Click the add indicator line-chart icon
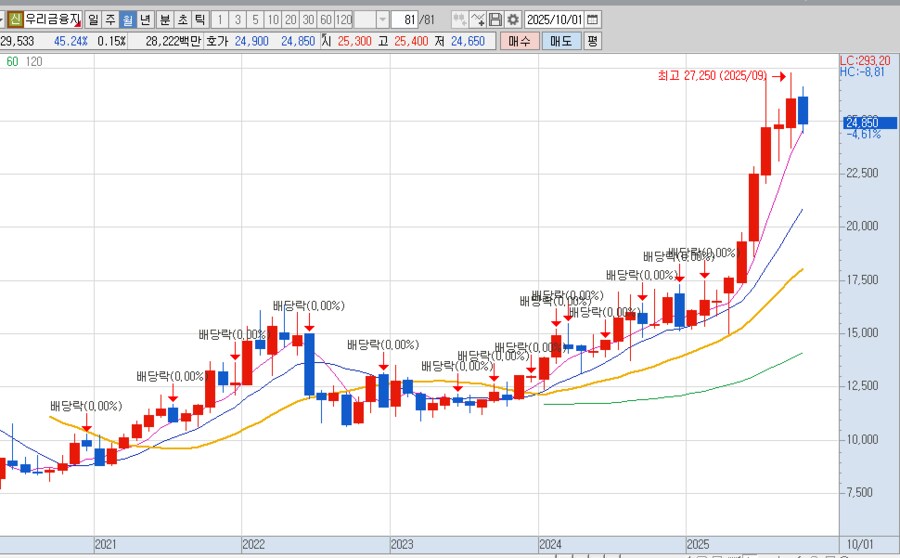 click(477, 19)
